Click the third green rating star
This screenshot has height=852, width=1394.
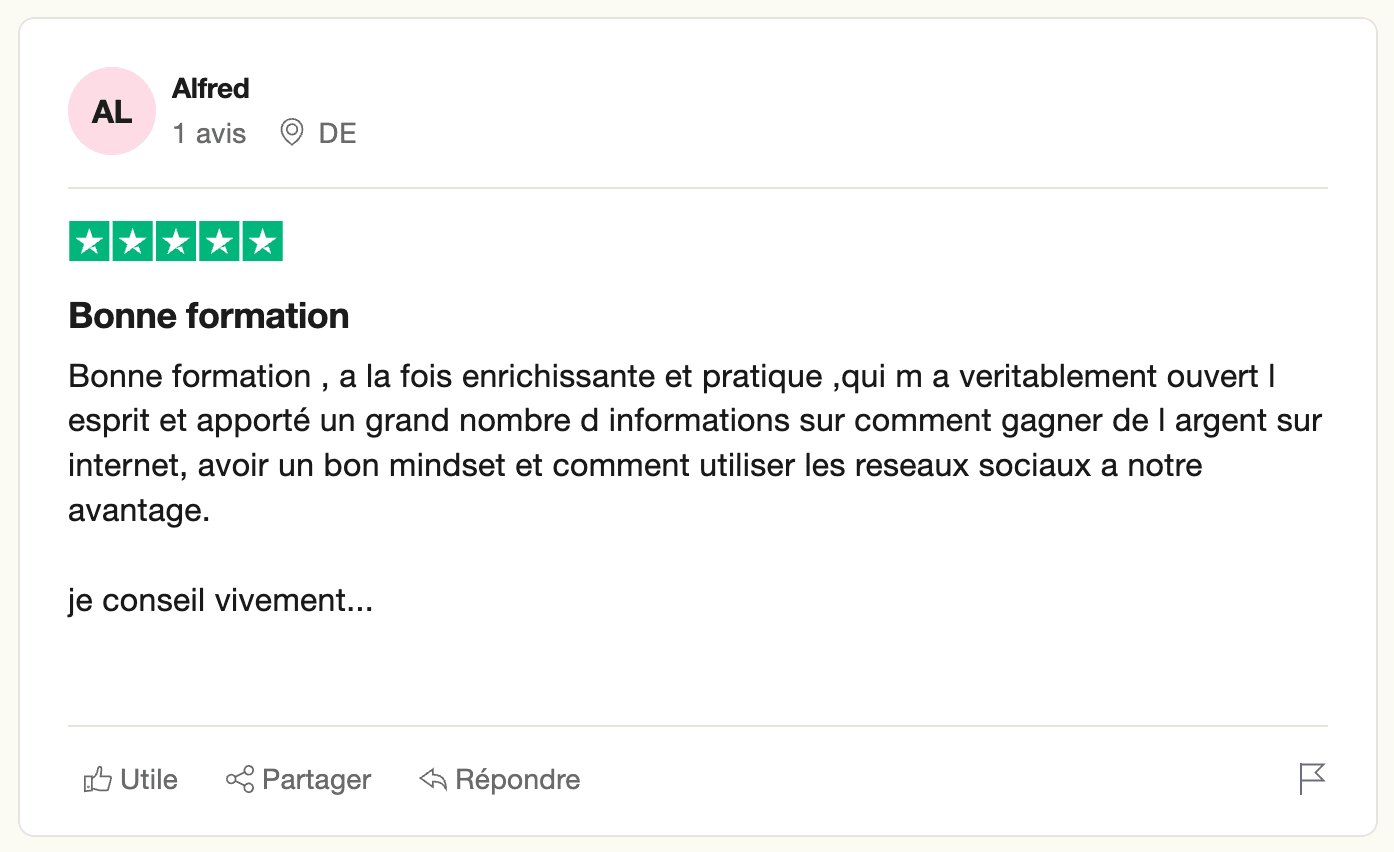(176, 242)
